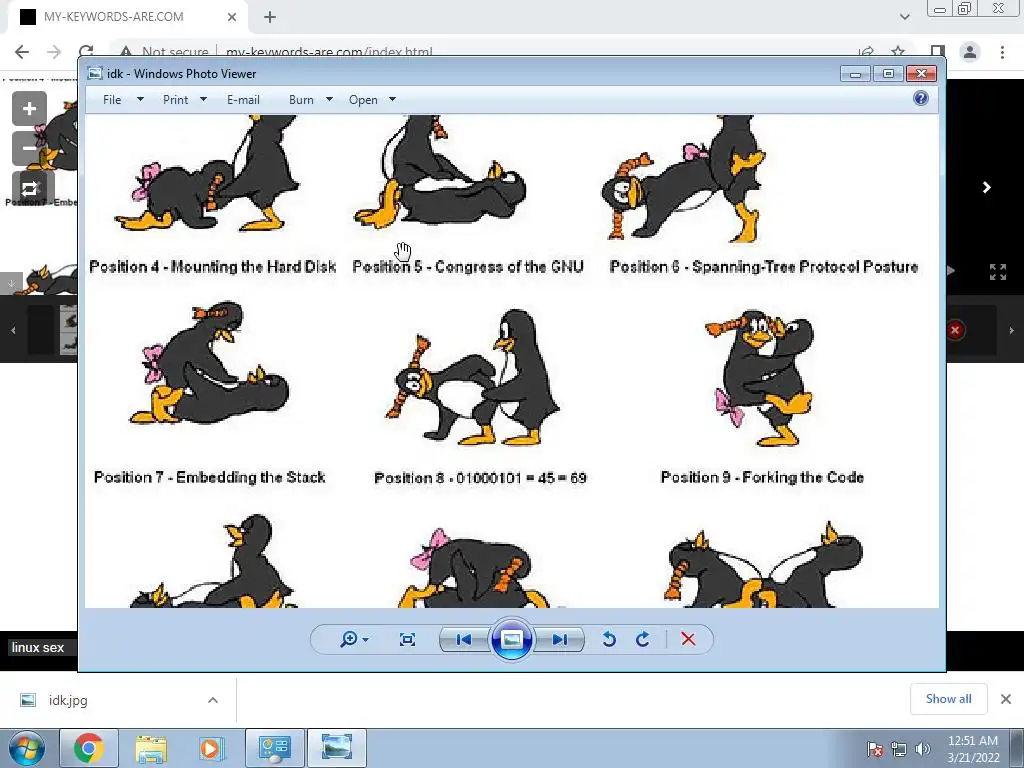Screen dimensions: 1024x768
Task: Go to the next photo
Action: coord(560,639)
